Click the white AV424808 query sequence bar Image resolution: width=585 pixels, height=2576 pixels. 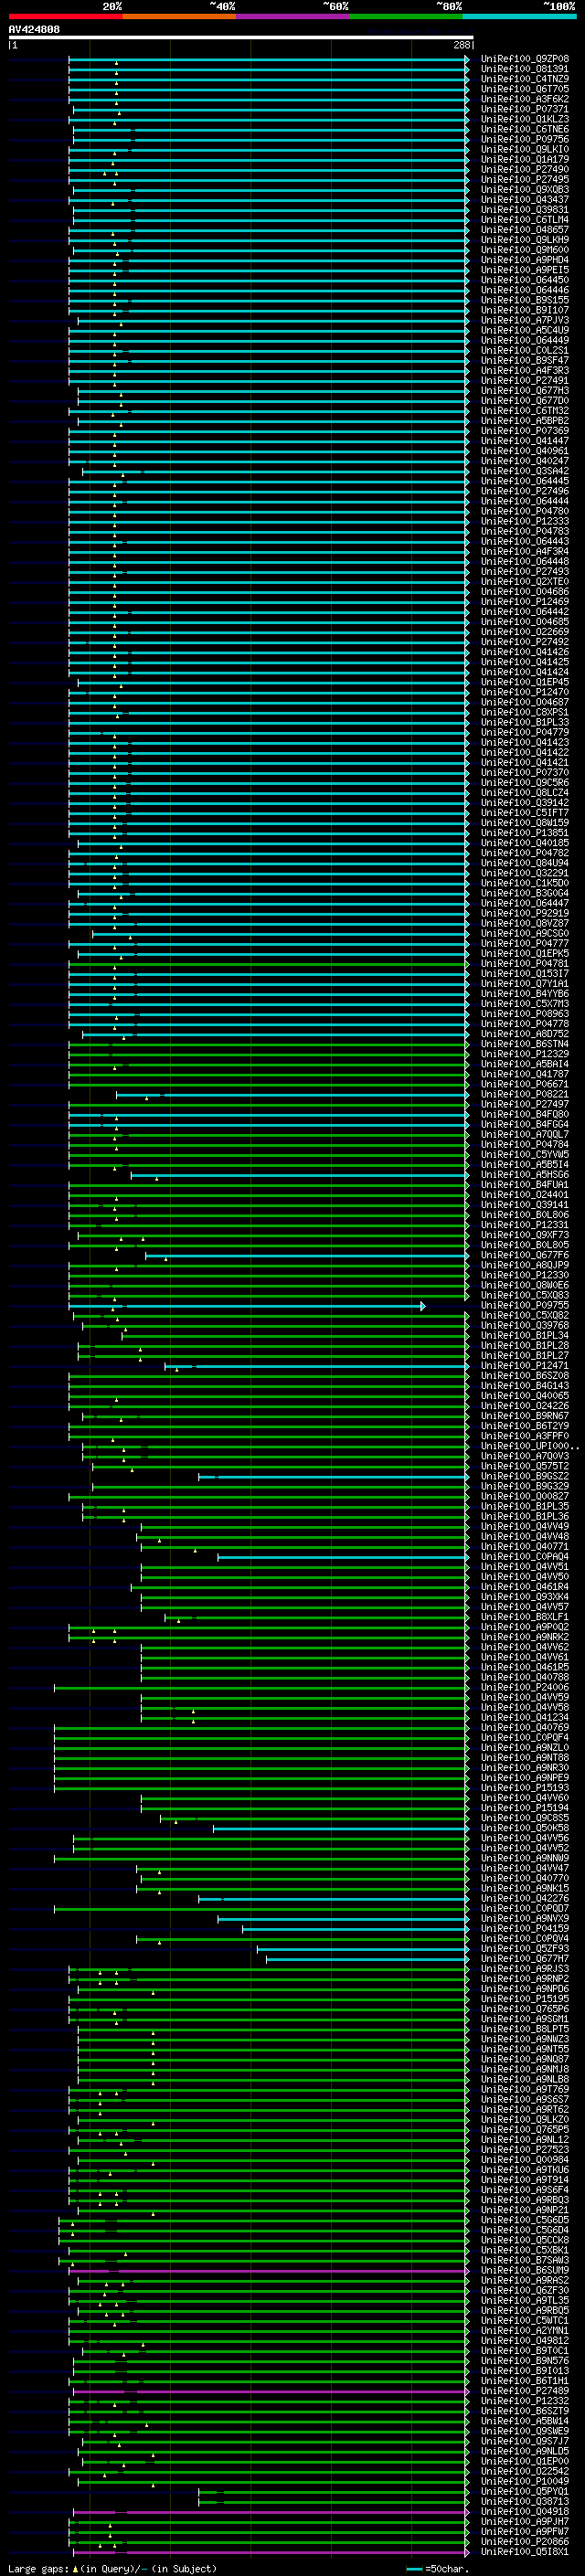click(241, 38)
